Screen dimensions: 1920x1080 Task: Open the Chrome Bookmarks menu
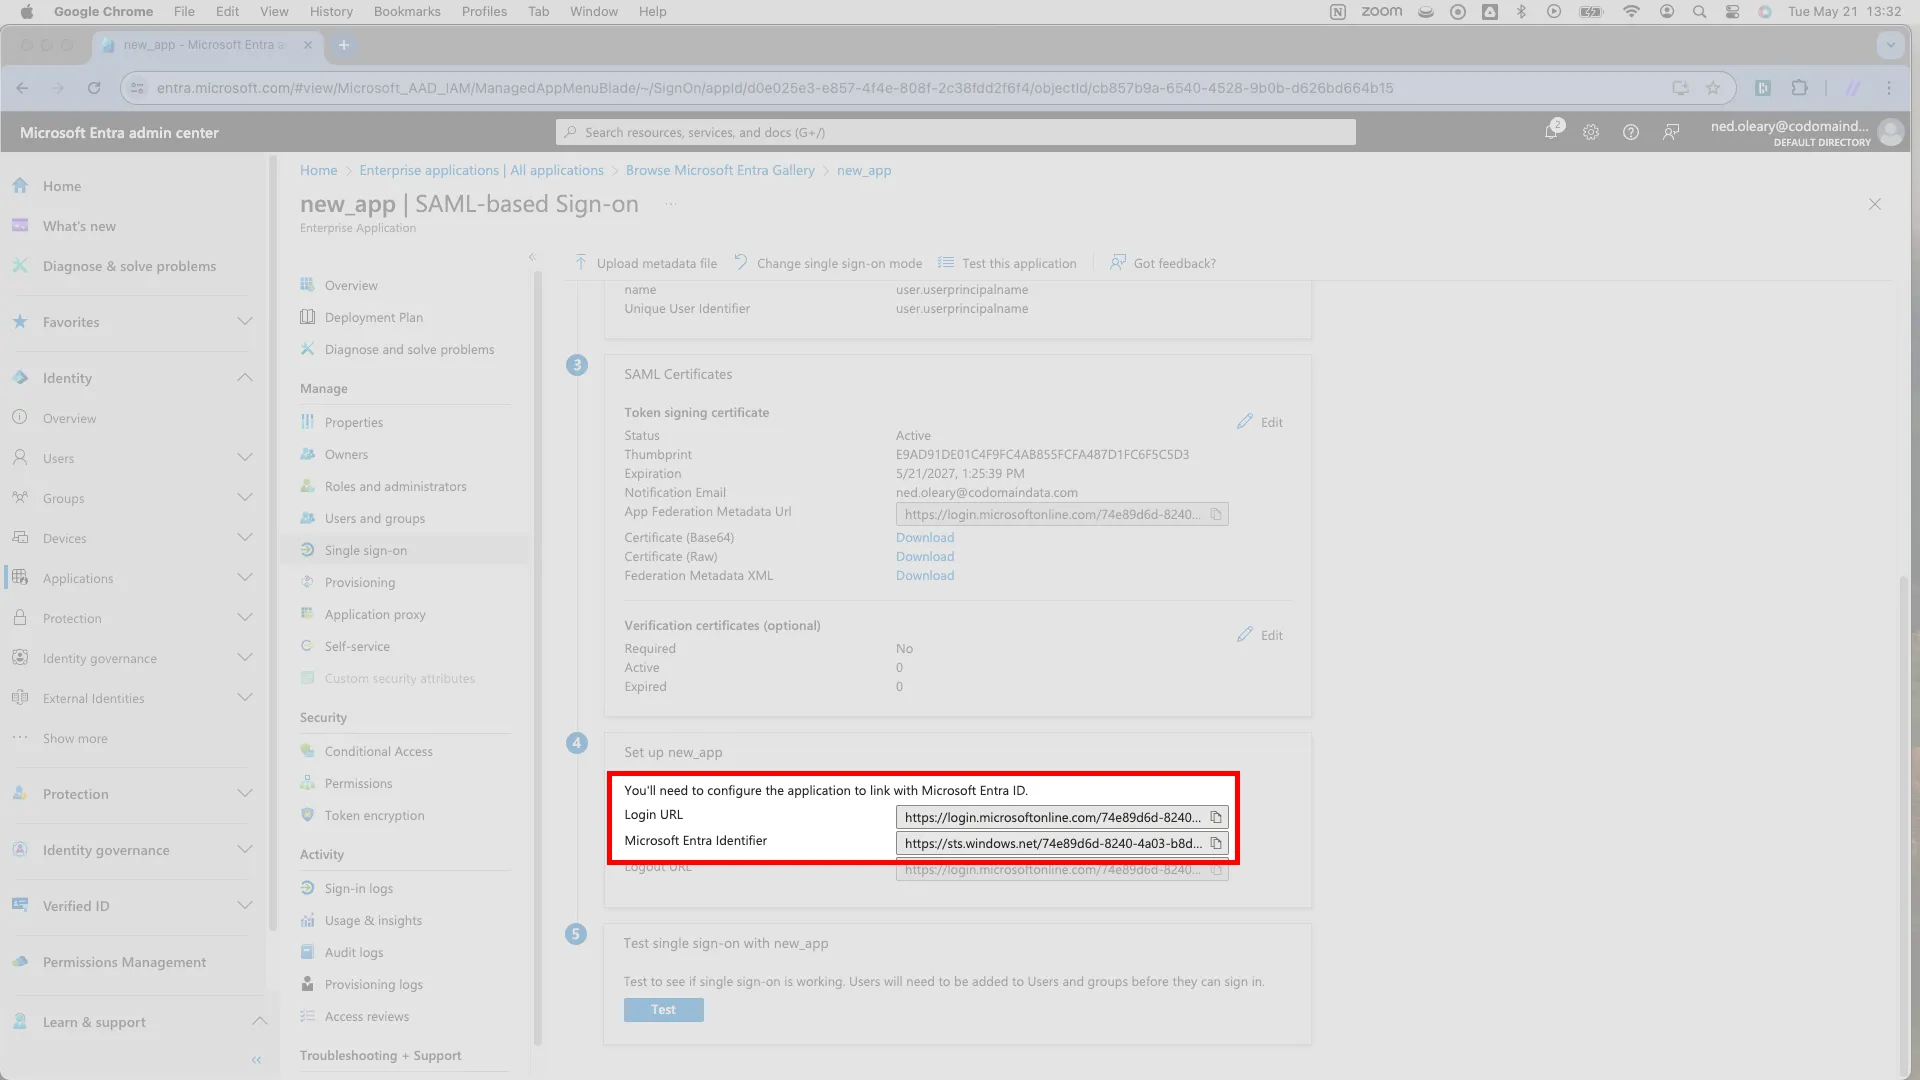click(x=407, y=11)
